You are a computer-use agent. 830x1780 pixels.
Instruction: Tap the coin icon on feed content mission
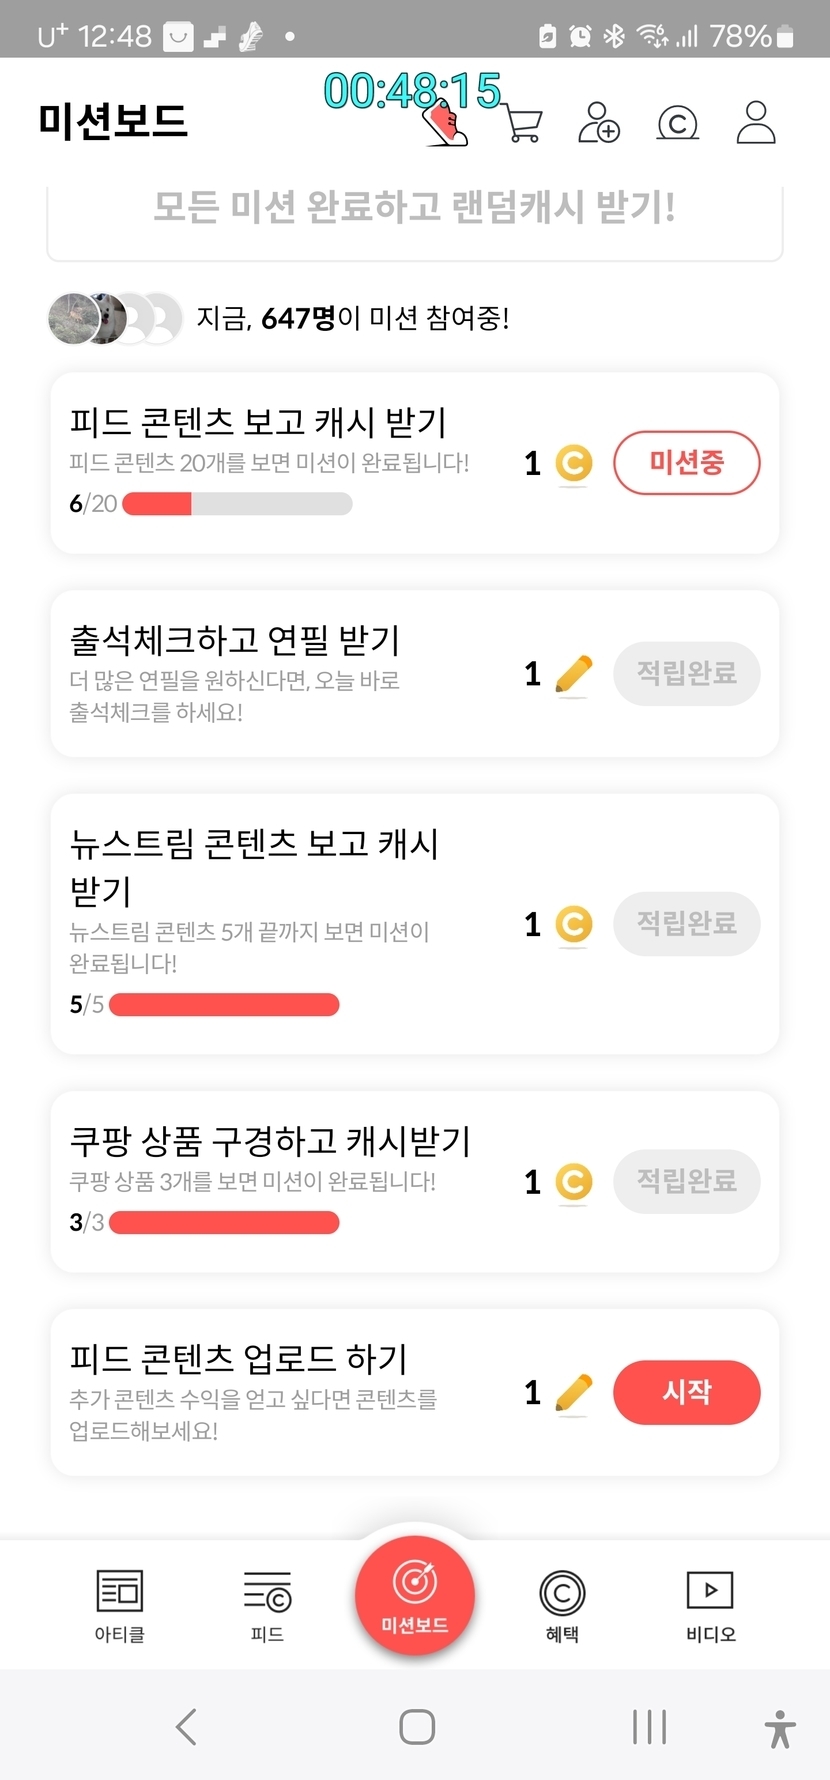point(574,463)
